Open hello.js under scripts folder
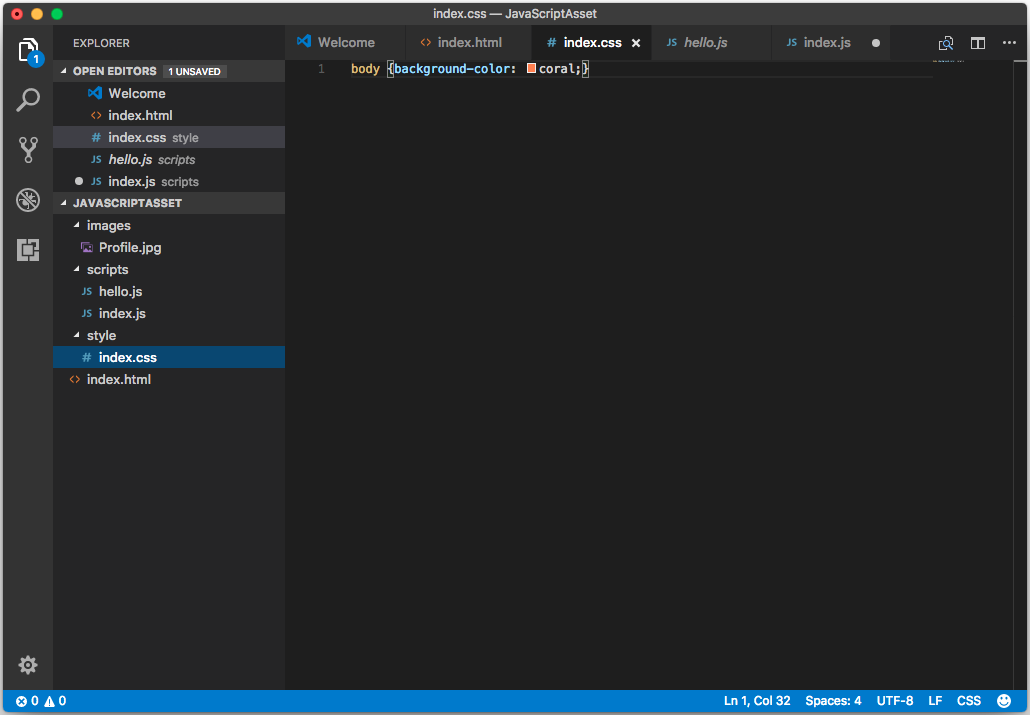Image resolution: width=1030 pixels, height=715 pixels. pyautogui.click(x=169, y=291)
